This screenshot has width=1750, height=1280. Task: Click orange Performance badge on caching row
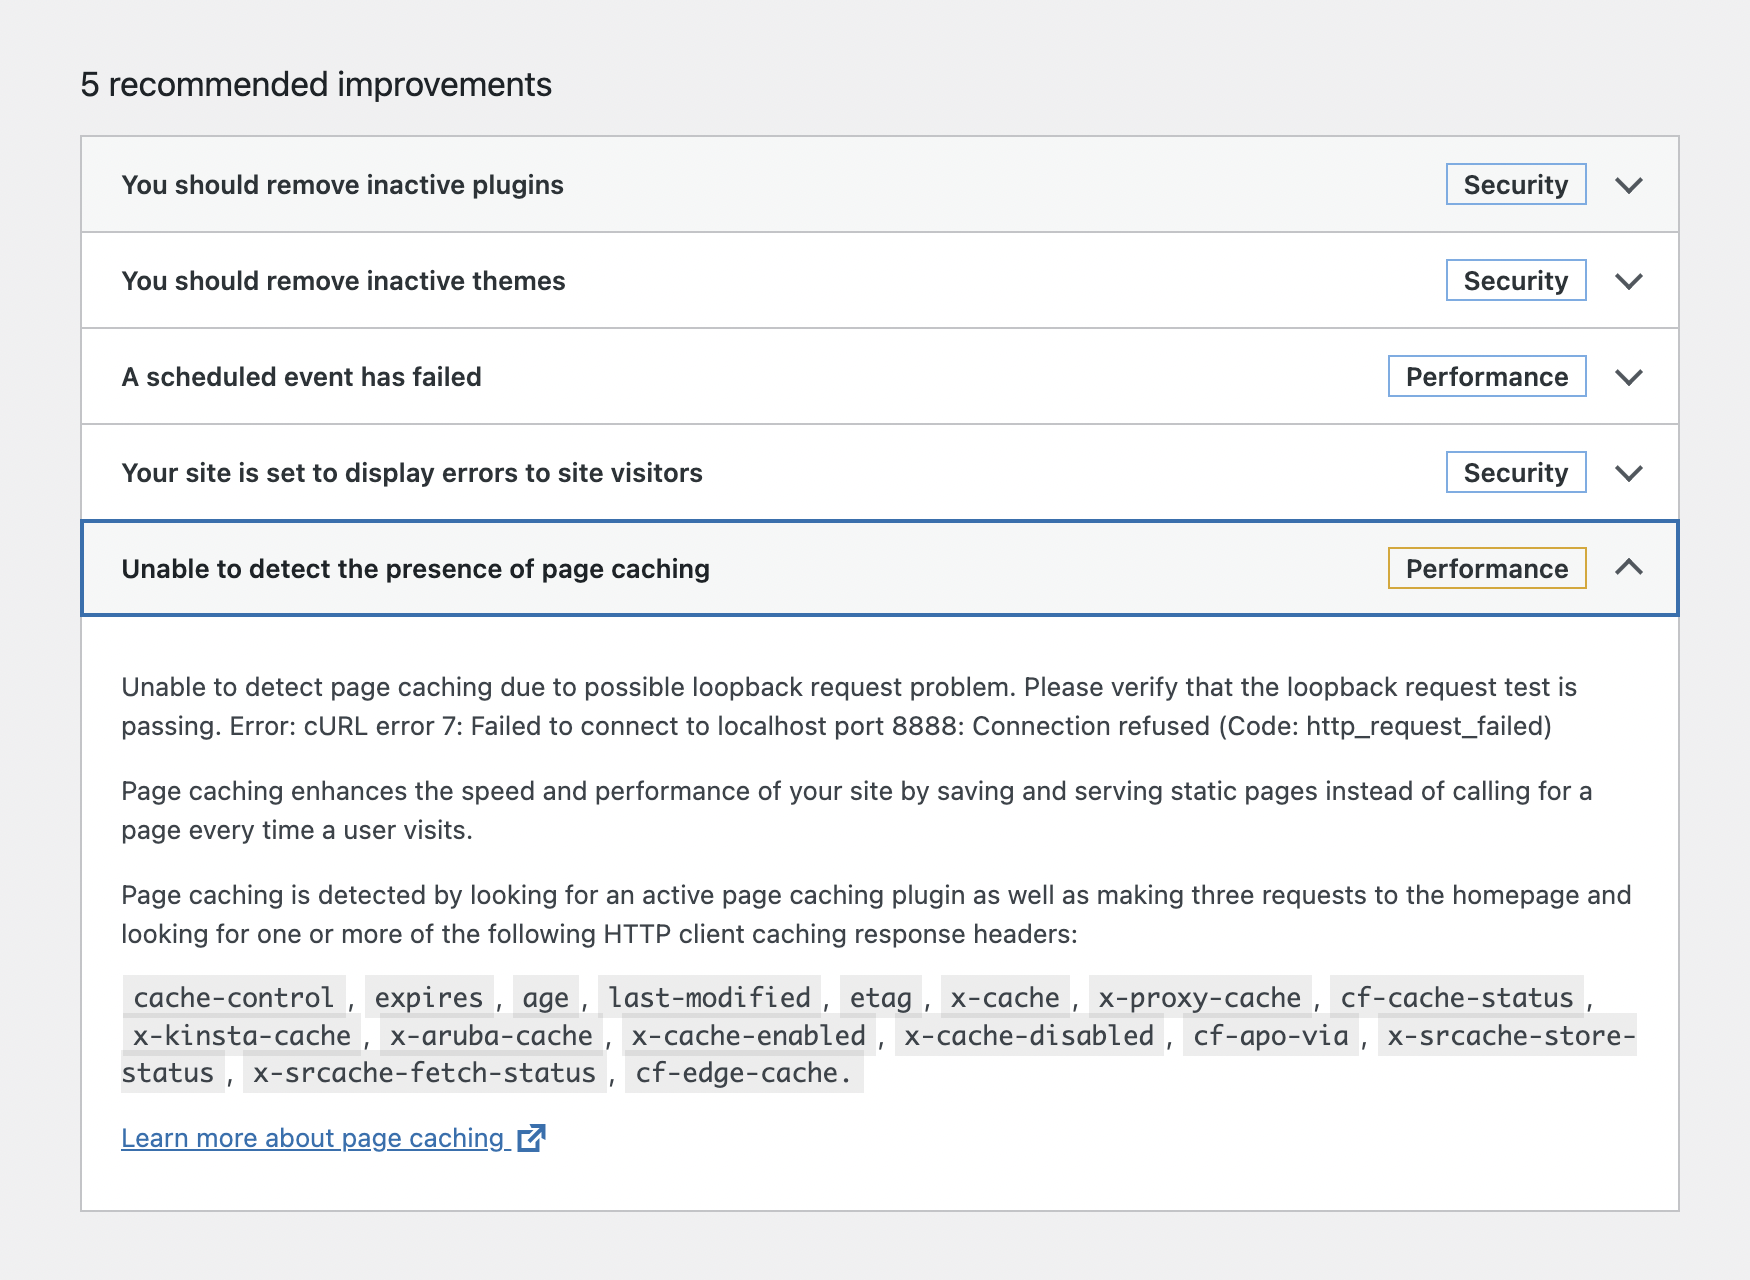click(x=1486, y=569)
